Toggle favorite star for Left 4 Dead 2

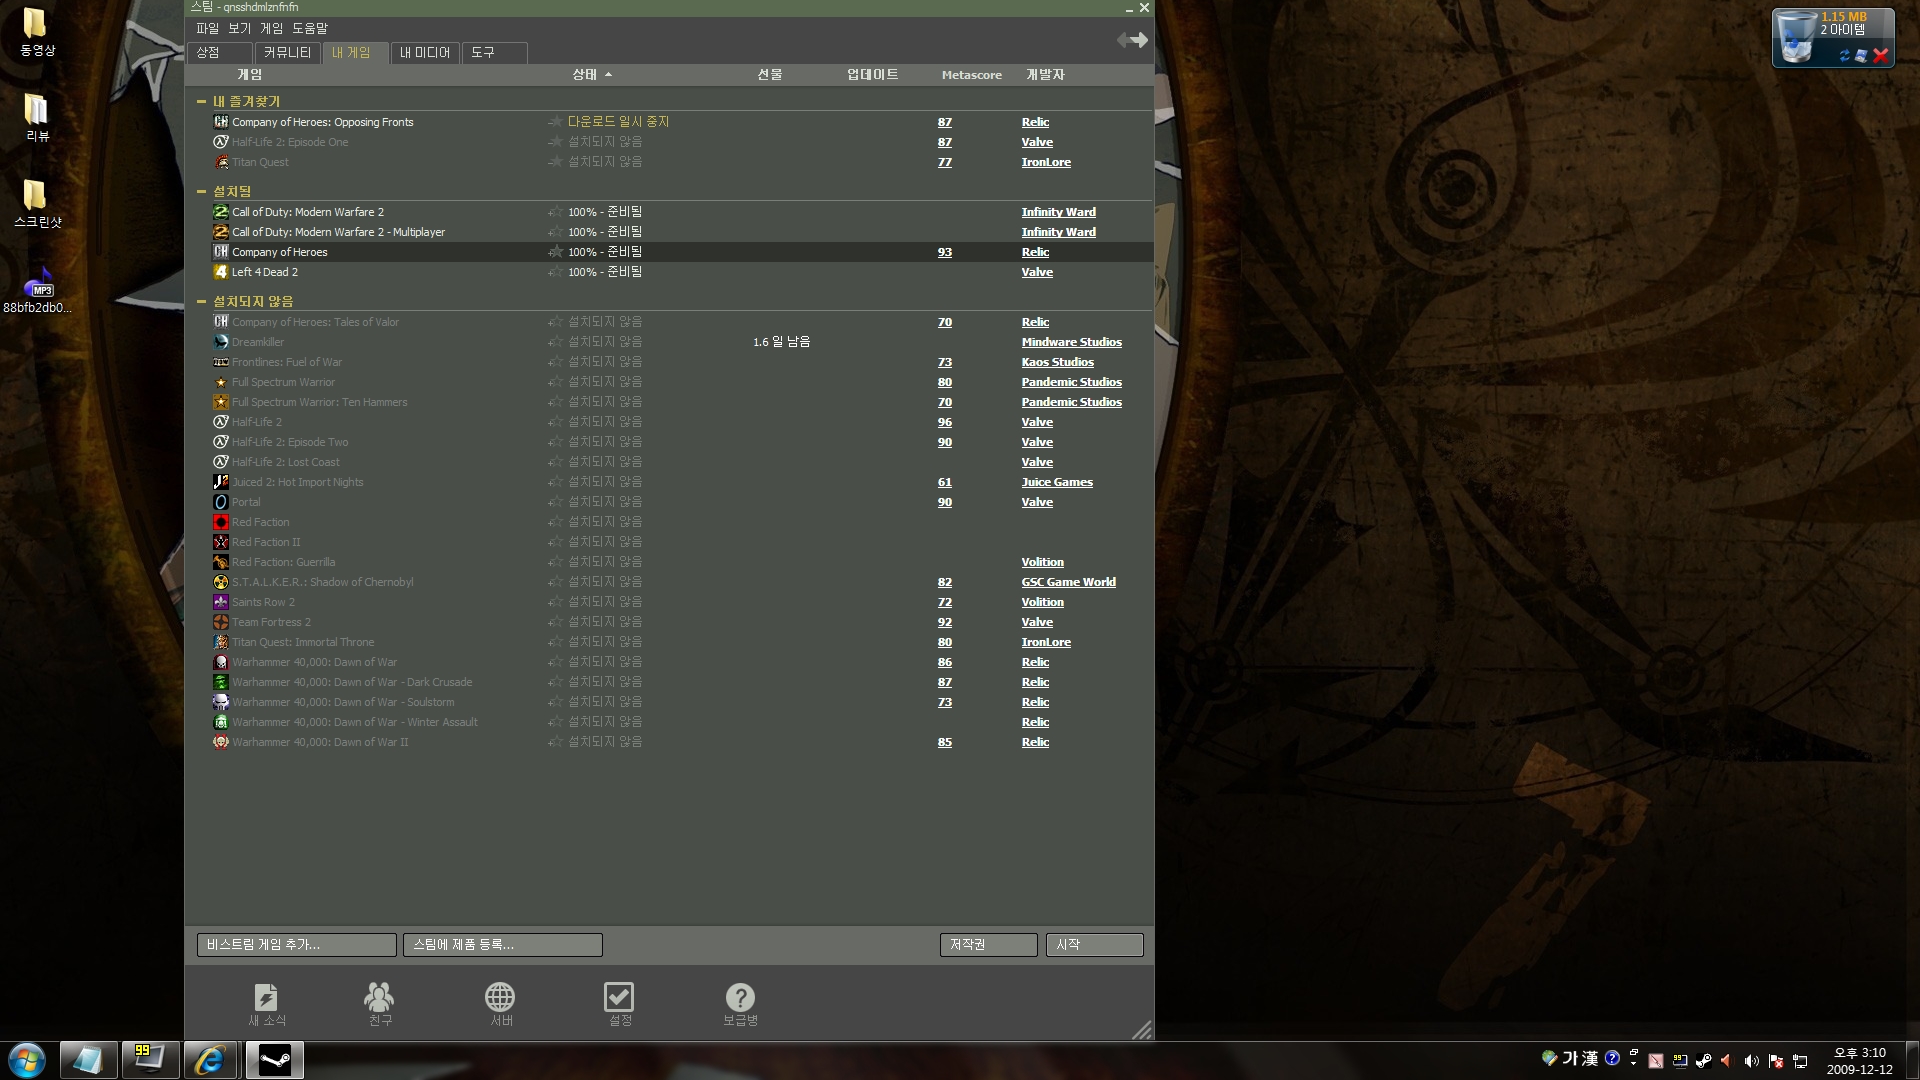click(555, 272)
